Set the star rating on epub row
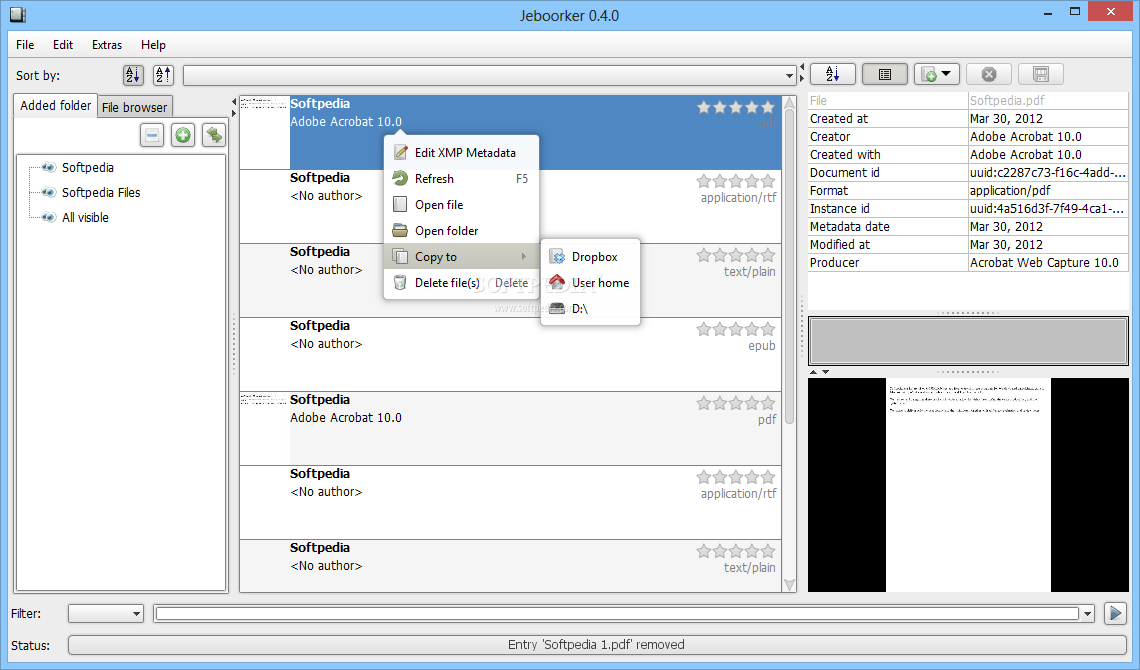 point(736,329)
